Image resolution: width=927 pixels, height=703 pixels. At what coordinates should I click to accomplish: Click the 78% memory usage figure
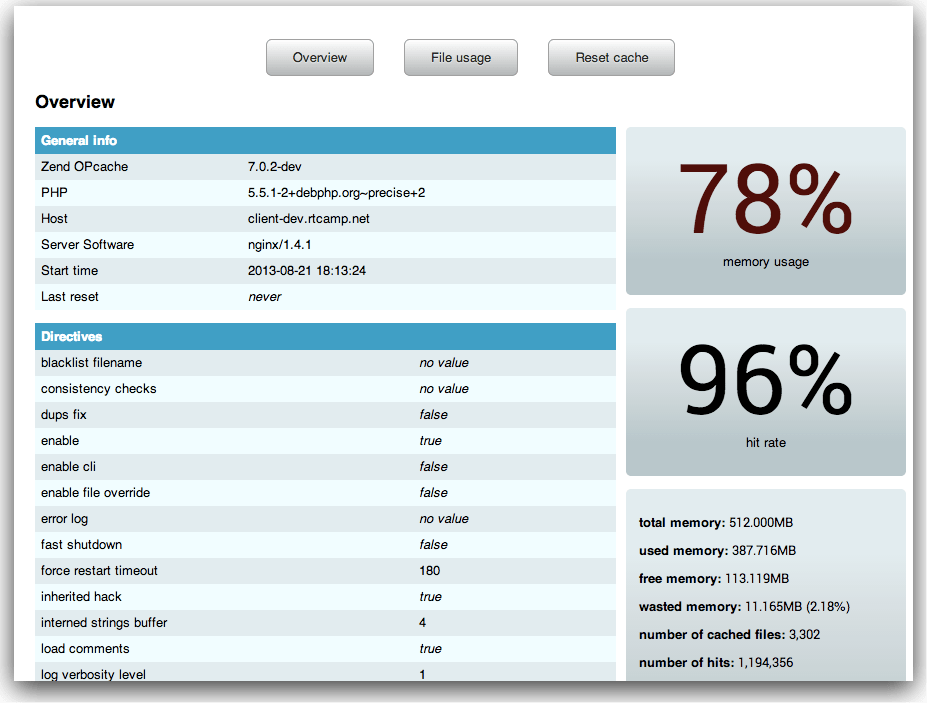[766, 199]
